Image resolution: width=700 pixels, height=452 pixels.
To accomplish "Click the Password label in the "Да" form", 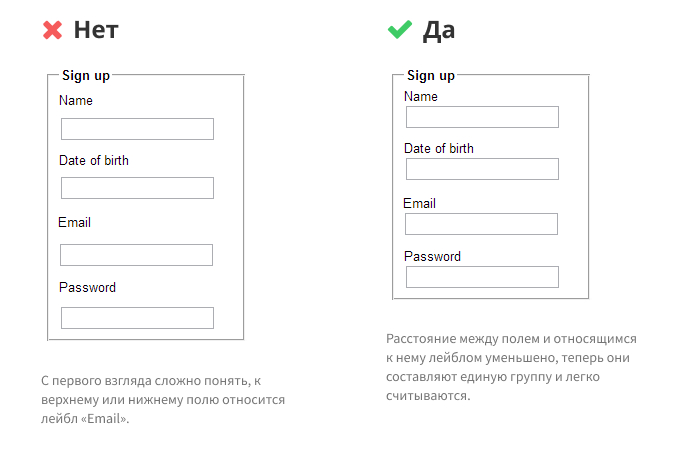I will [x=432, y=257].
